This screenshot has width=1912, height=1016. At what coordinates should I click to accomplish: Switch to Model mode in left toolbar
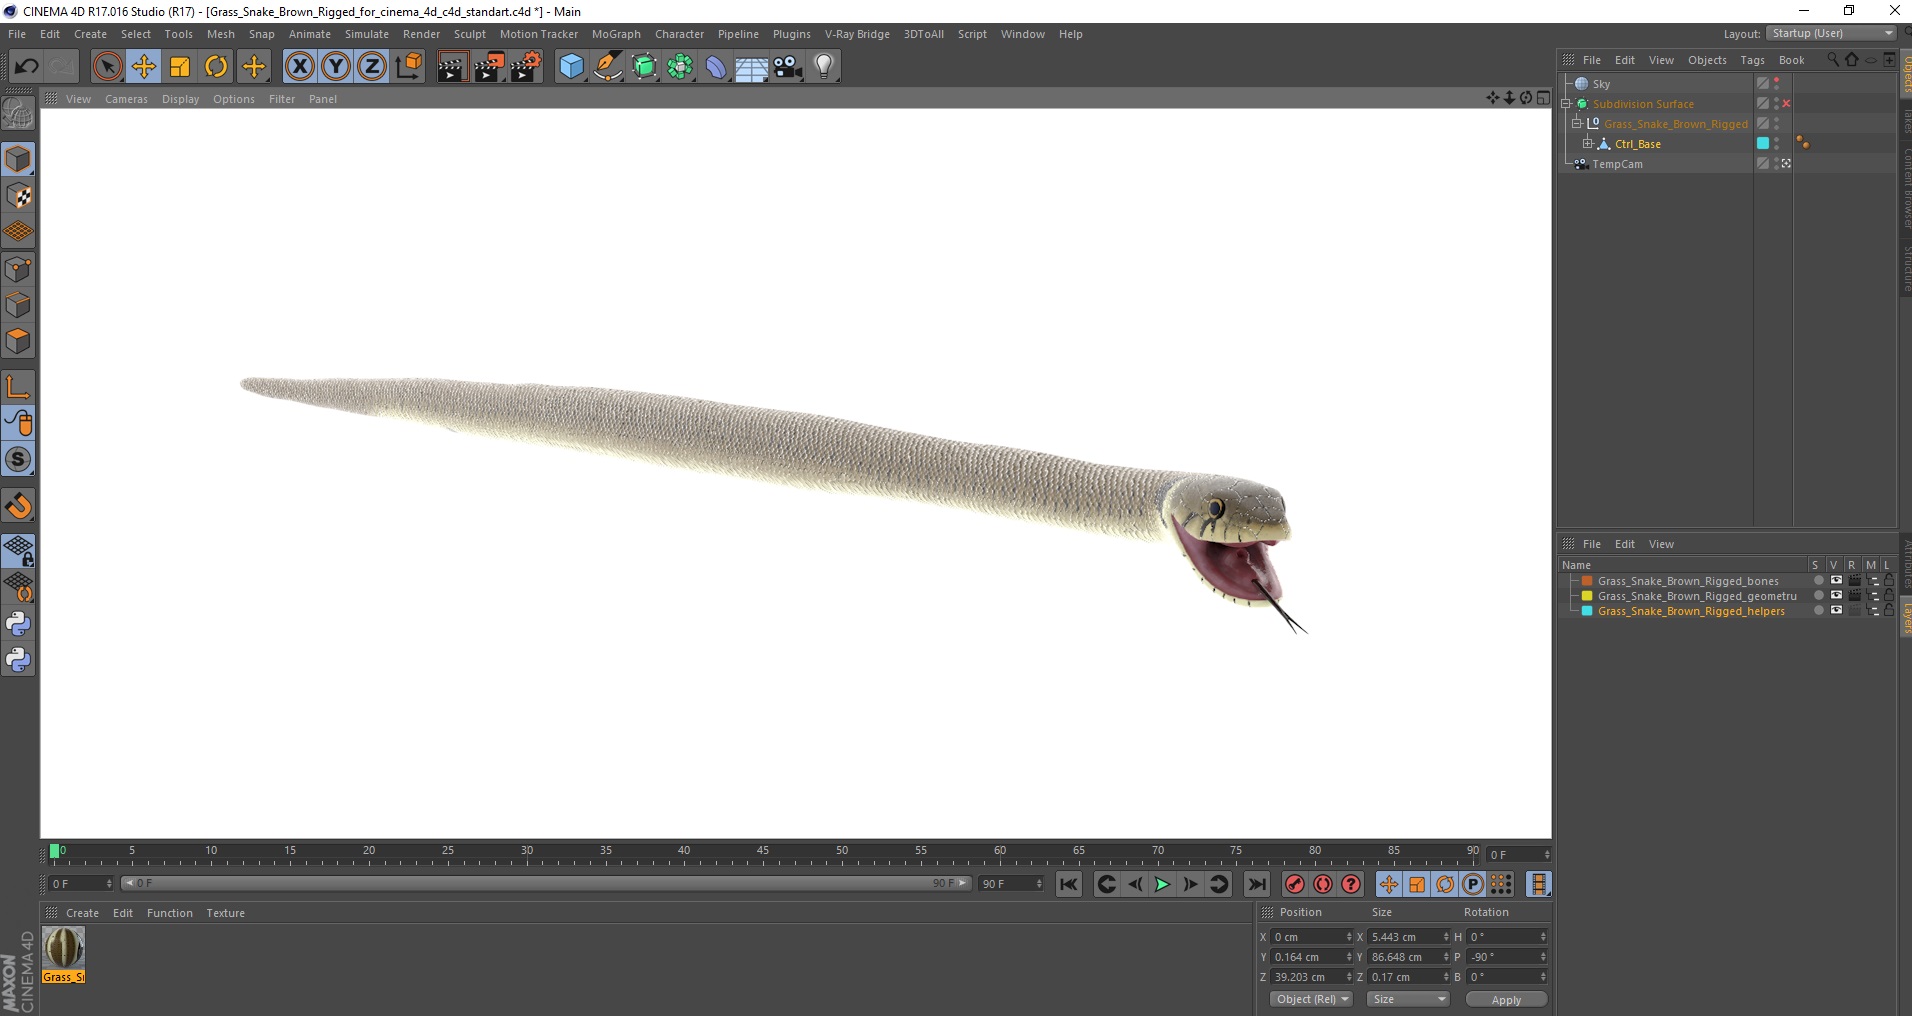[x=18, y=159]
